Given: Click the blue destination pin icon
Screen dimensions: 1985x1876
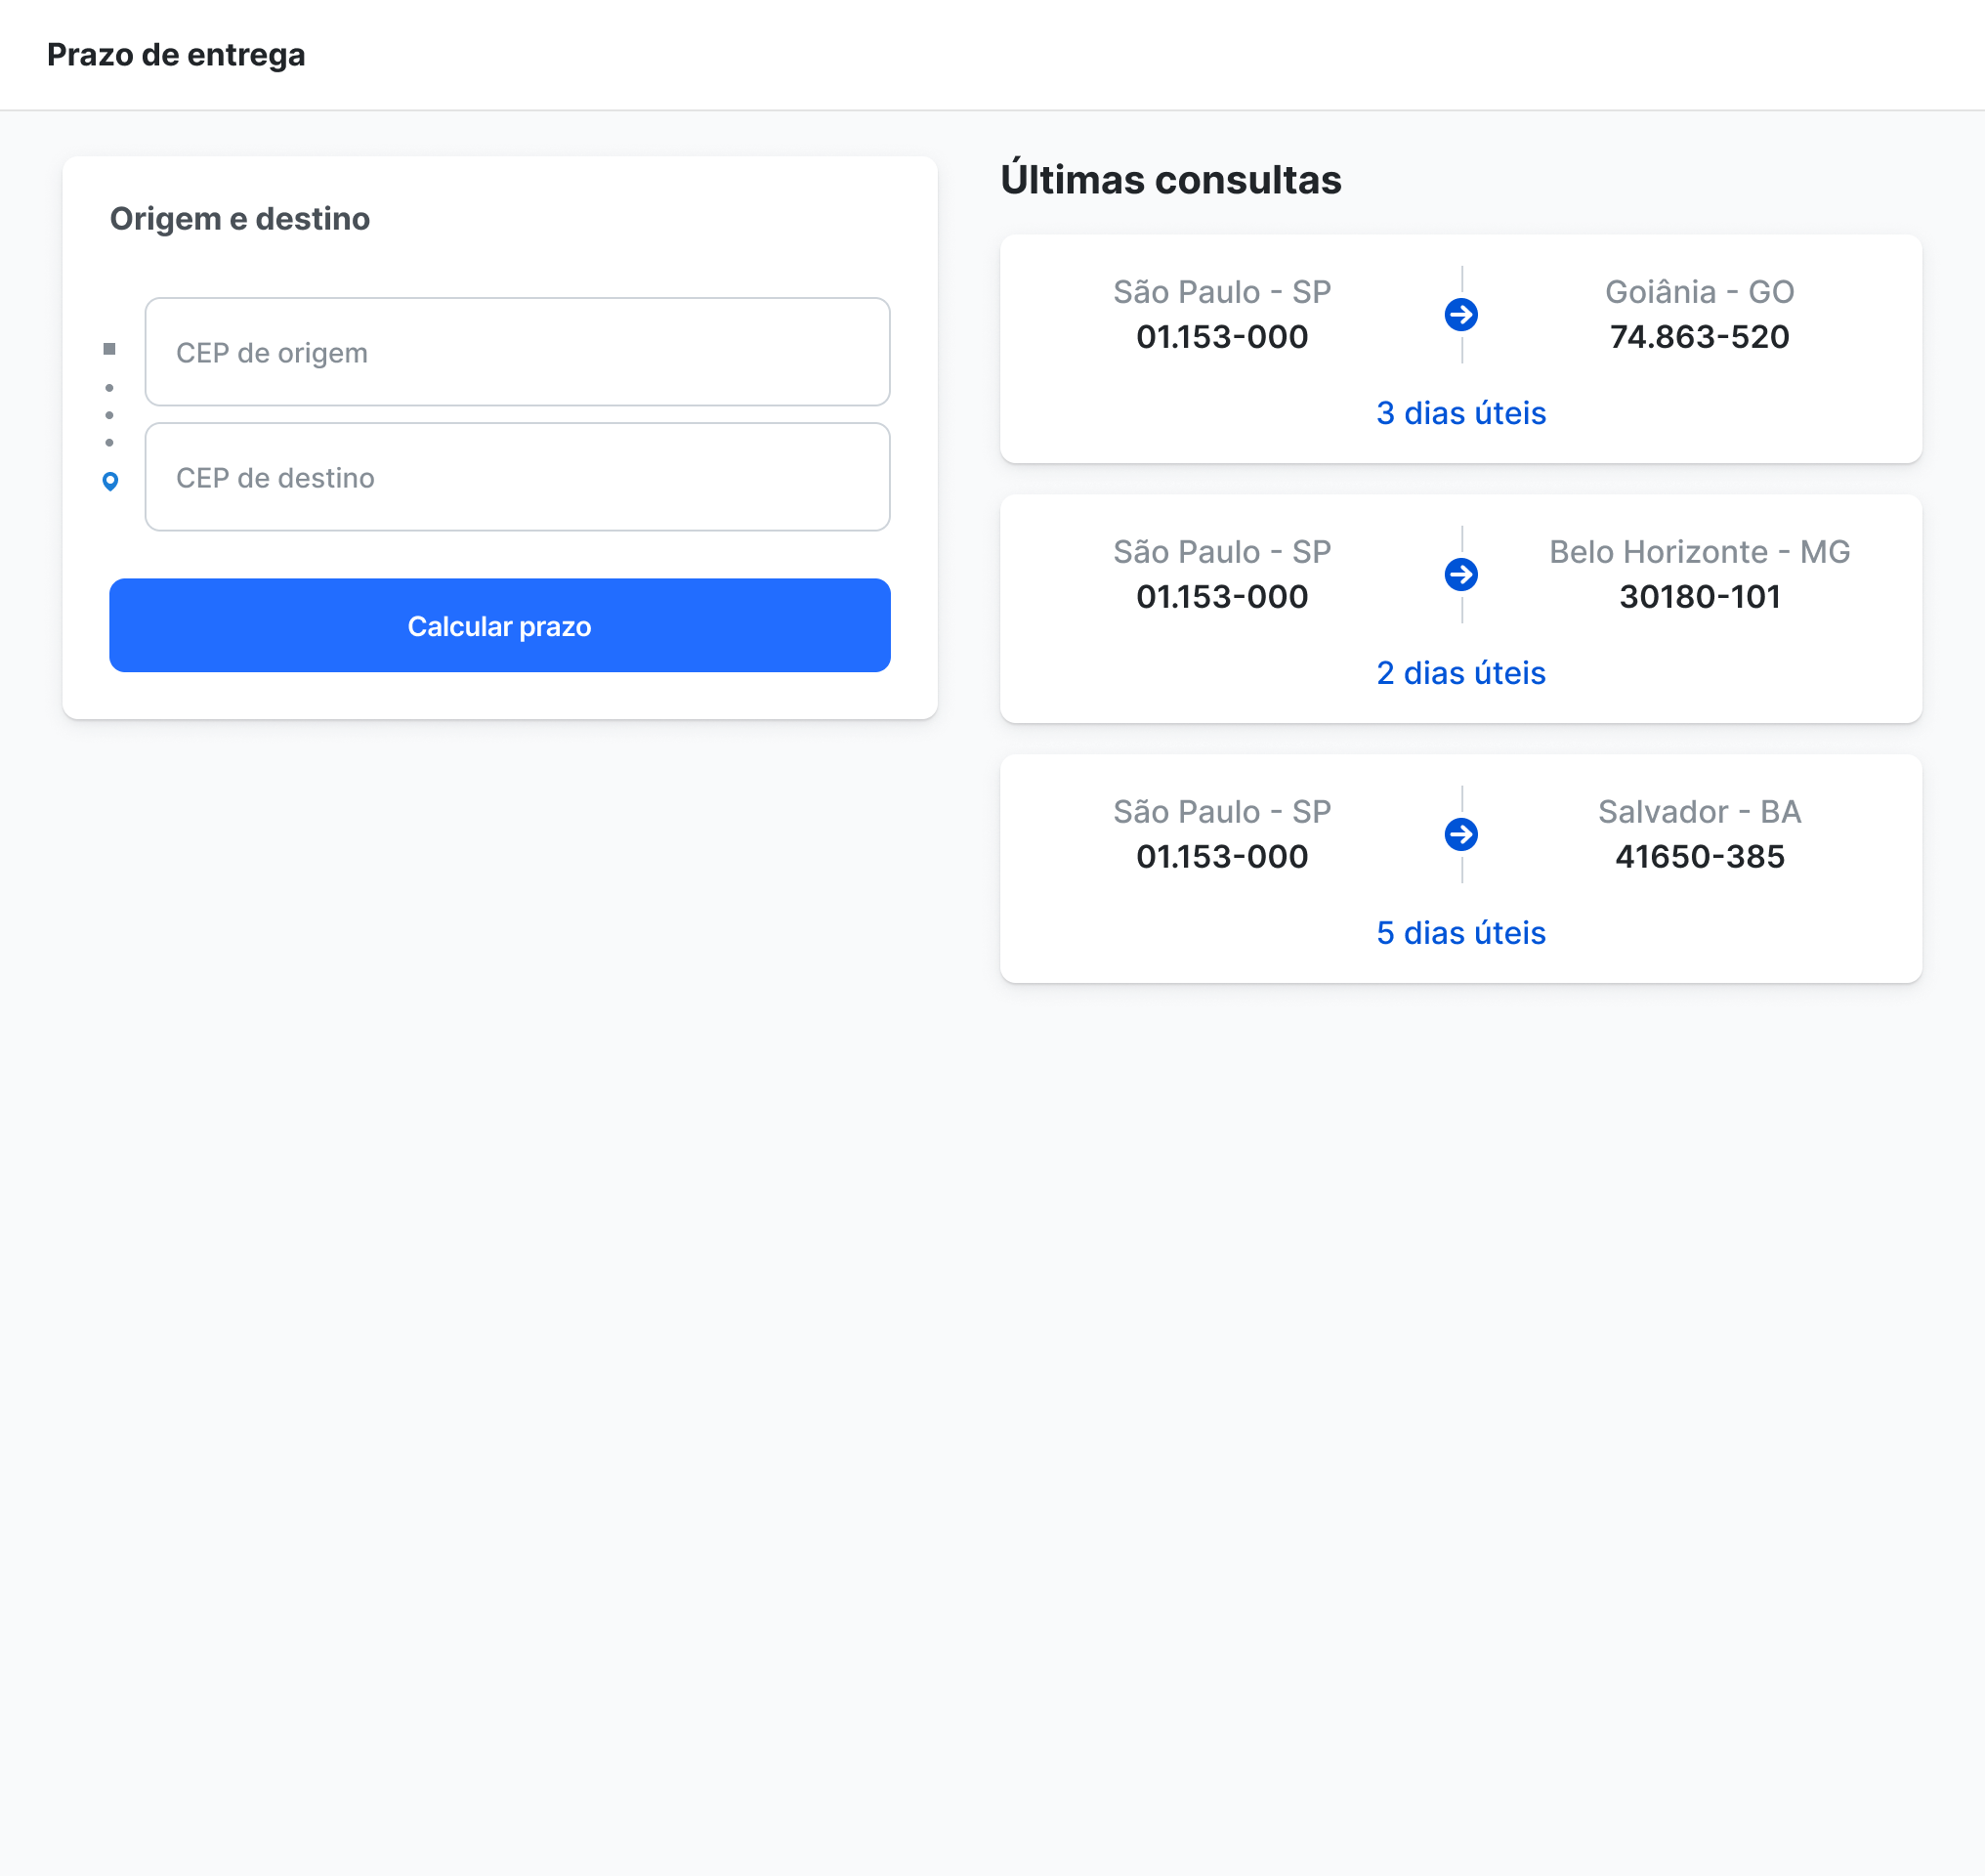Looking at the screenshot, I should click(110, 482).
